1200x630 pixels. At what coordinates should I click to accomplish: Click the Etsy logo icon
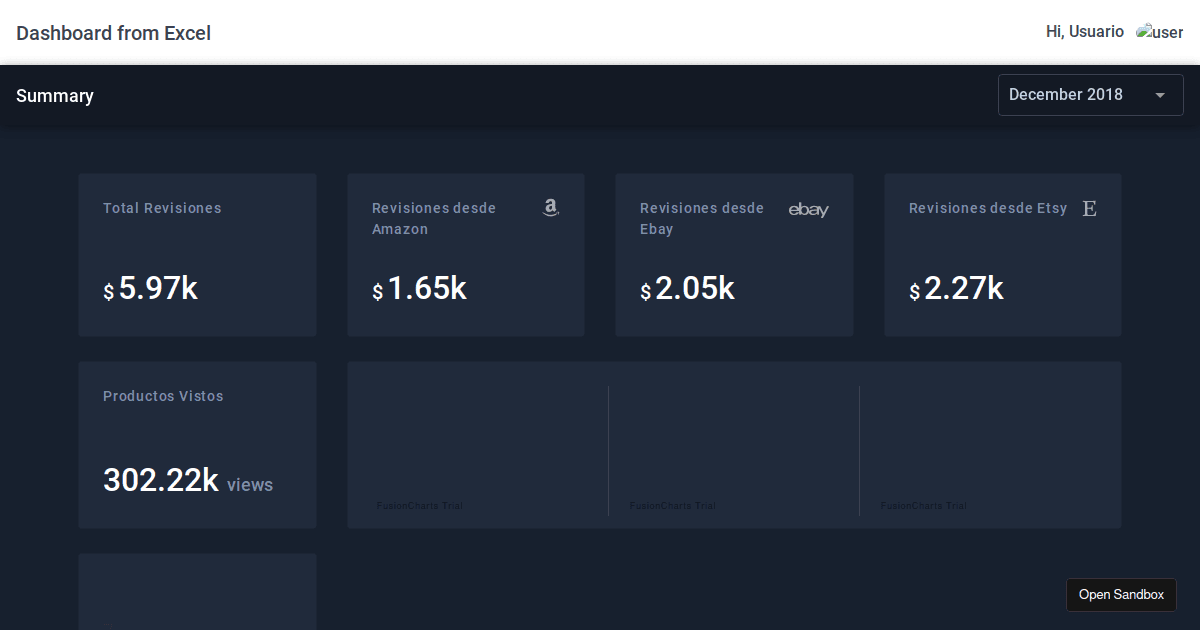coord(1089,208)
